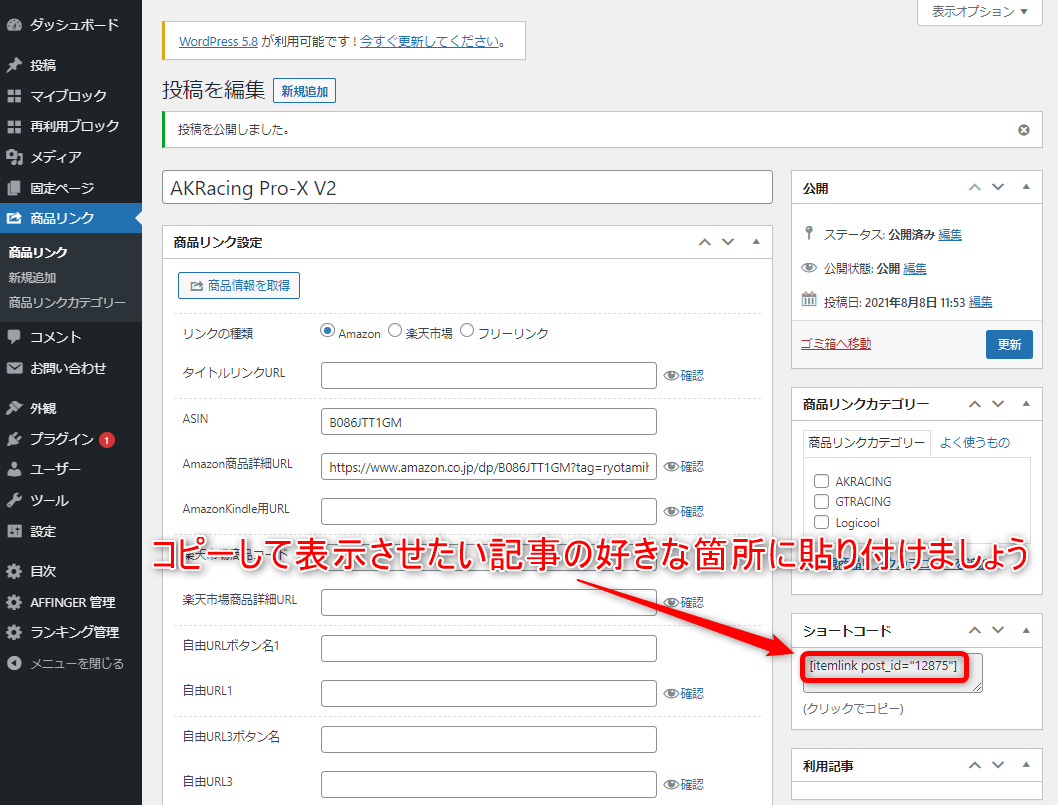
Task: Open 商品リンクカテゴリー in sidebar submenu
Action: coord(67,303)
